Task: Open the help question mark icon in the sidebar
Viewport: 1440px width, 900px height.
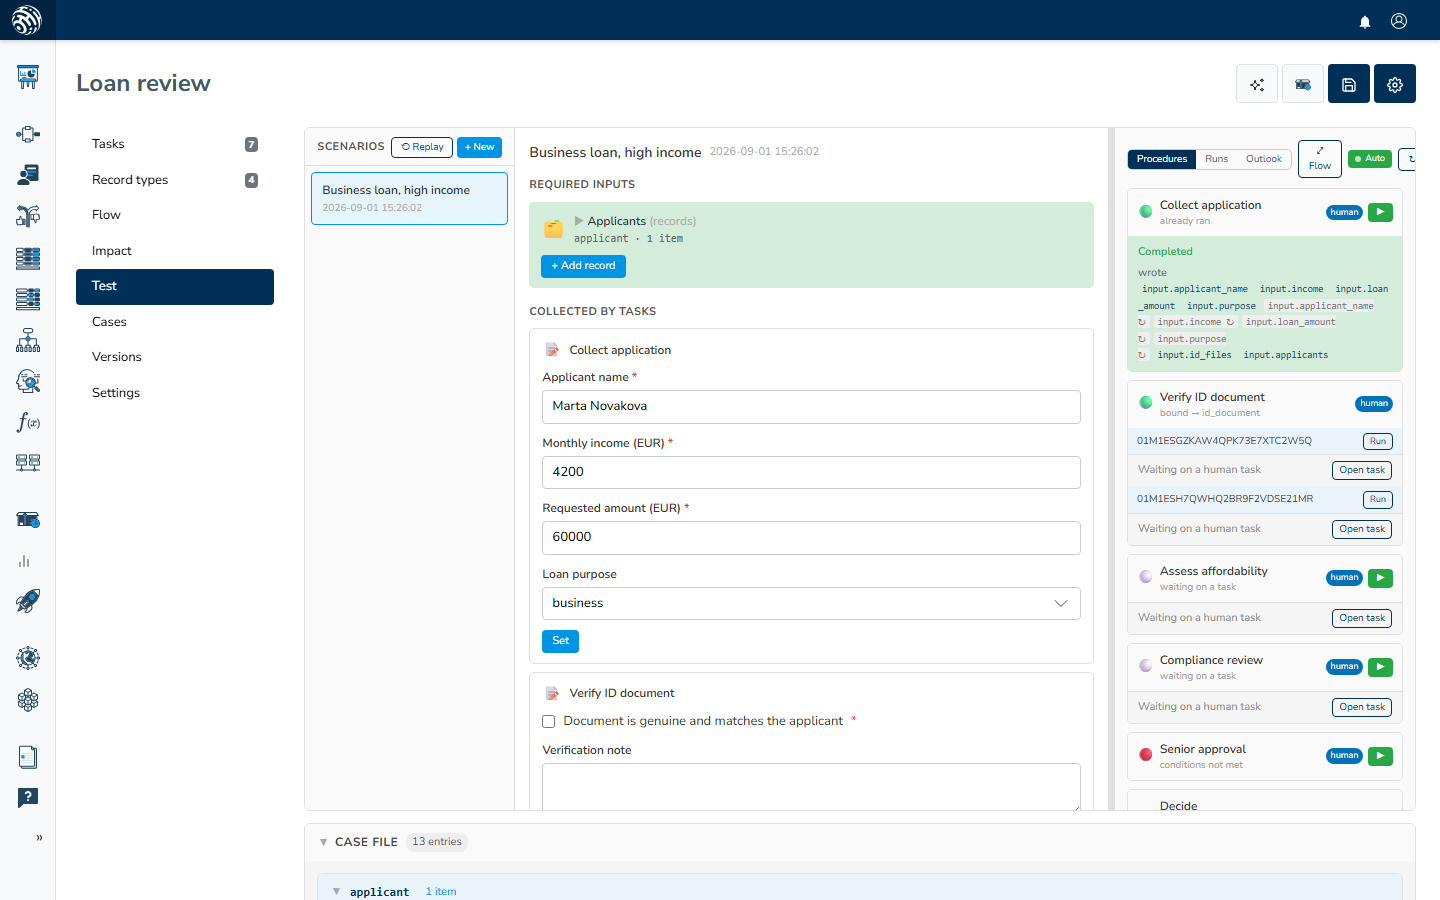Action: pyautogui.click(x=28, y=798)
